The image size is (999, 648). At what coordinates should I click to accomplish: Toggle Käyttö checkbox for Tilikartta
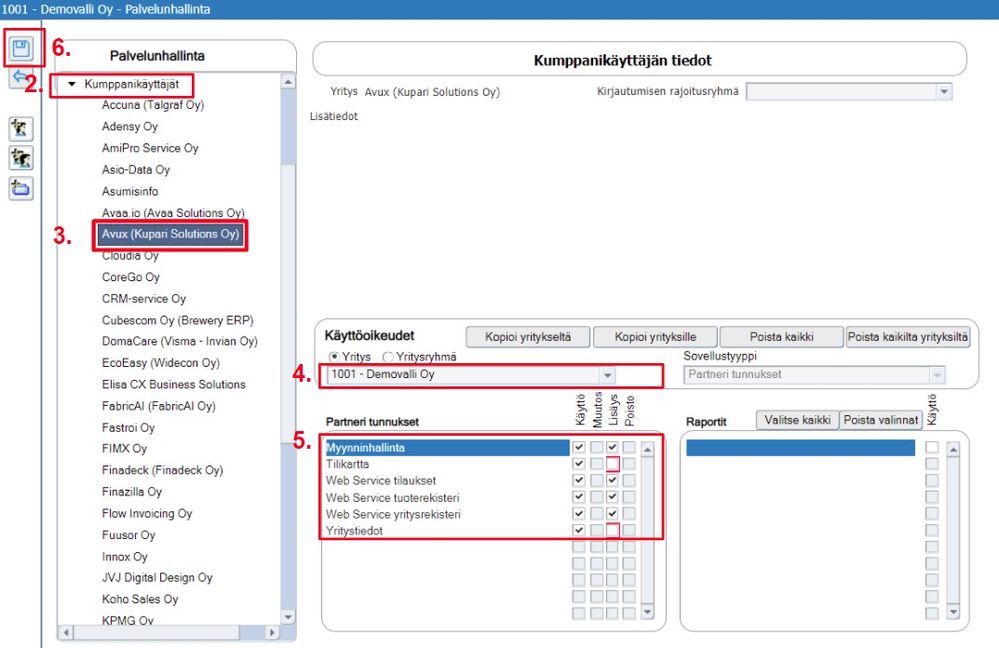pyautogui.click(x=579, y=464)
